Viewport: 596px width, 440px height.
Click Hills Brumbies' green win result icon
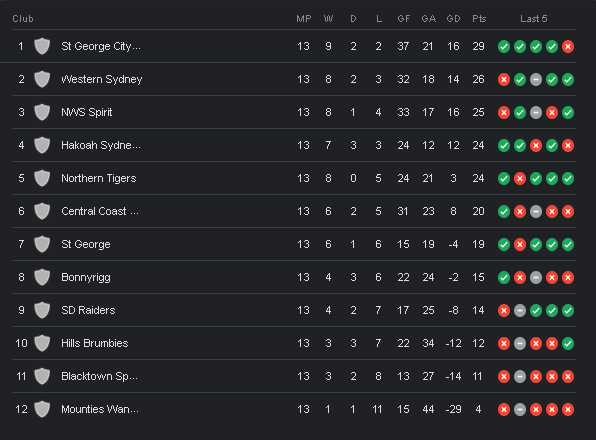pyautogui.click(x=568, y=343)
